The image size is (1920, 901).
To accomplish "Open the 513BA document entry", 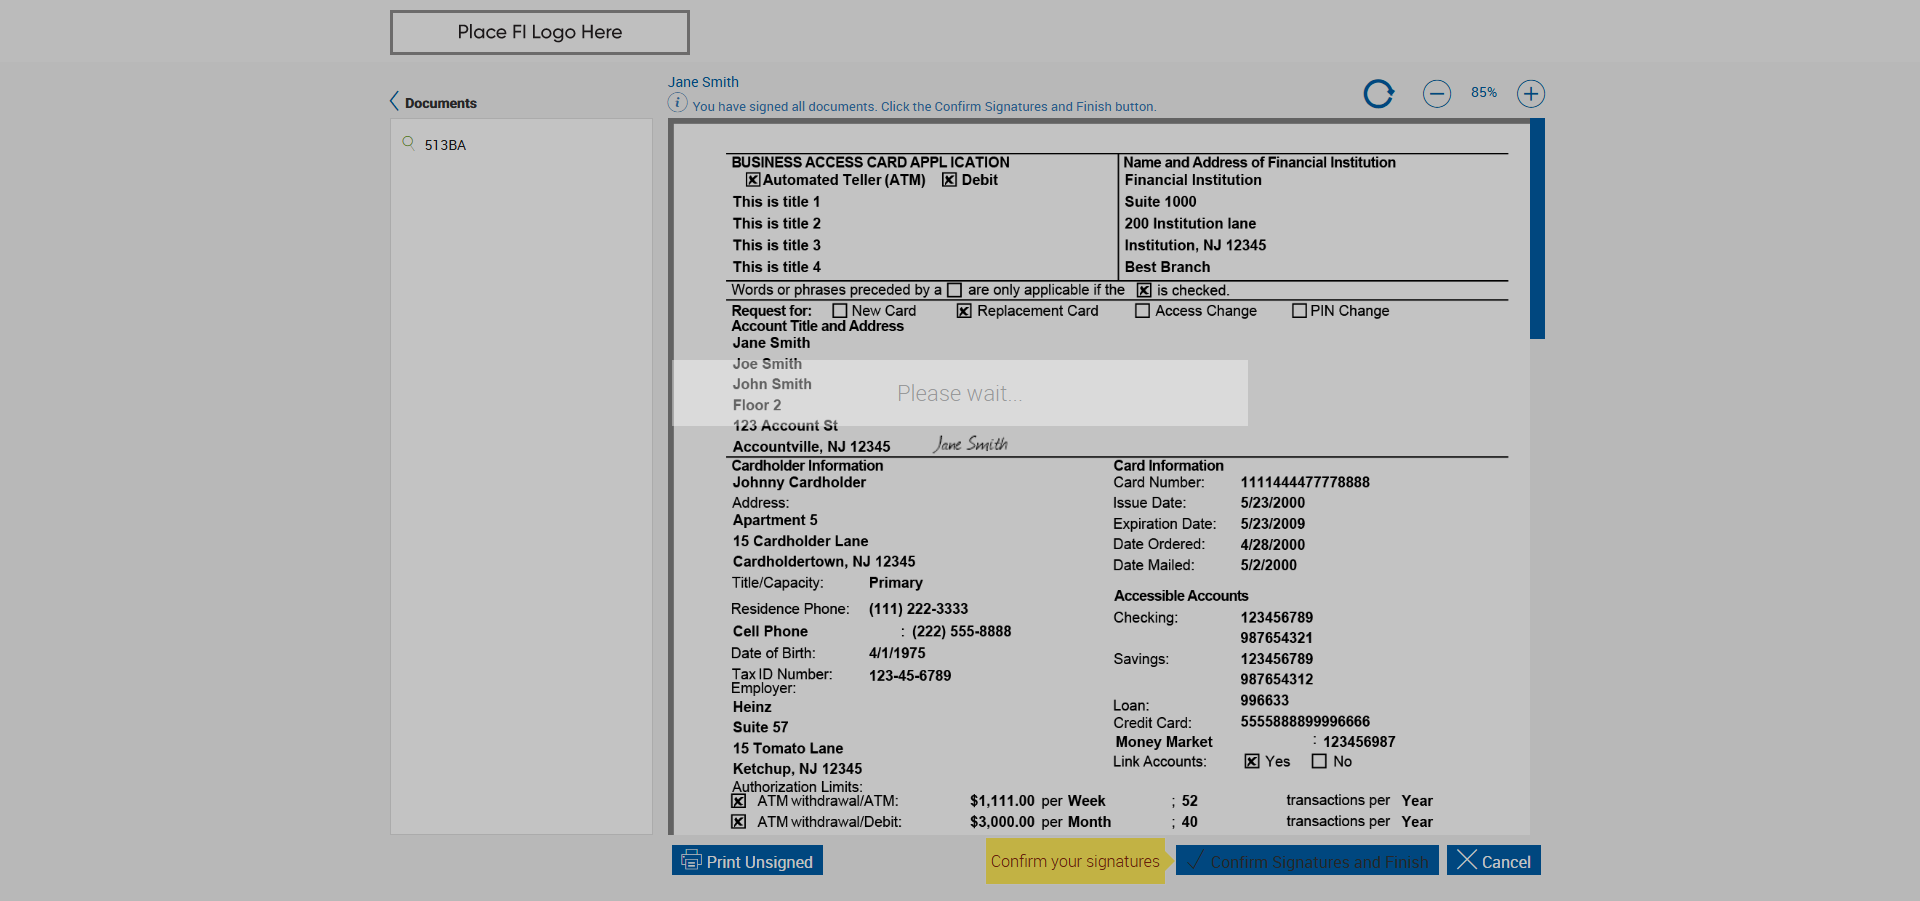I will [445, 145].
